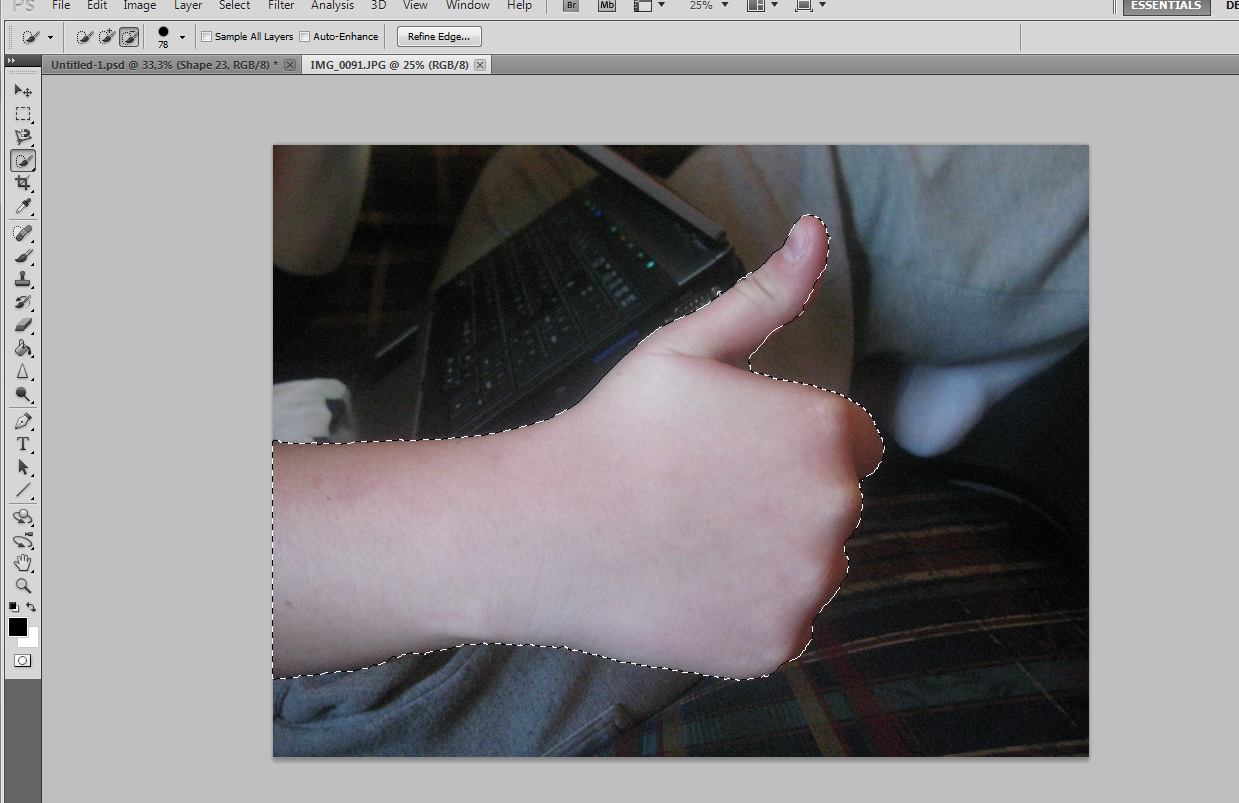Screen dimensions: 1239x803
Task: Select the 3D Camera Rotate tool
Action: pos(23,540)
